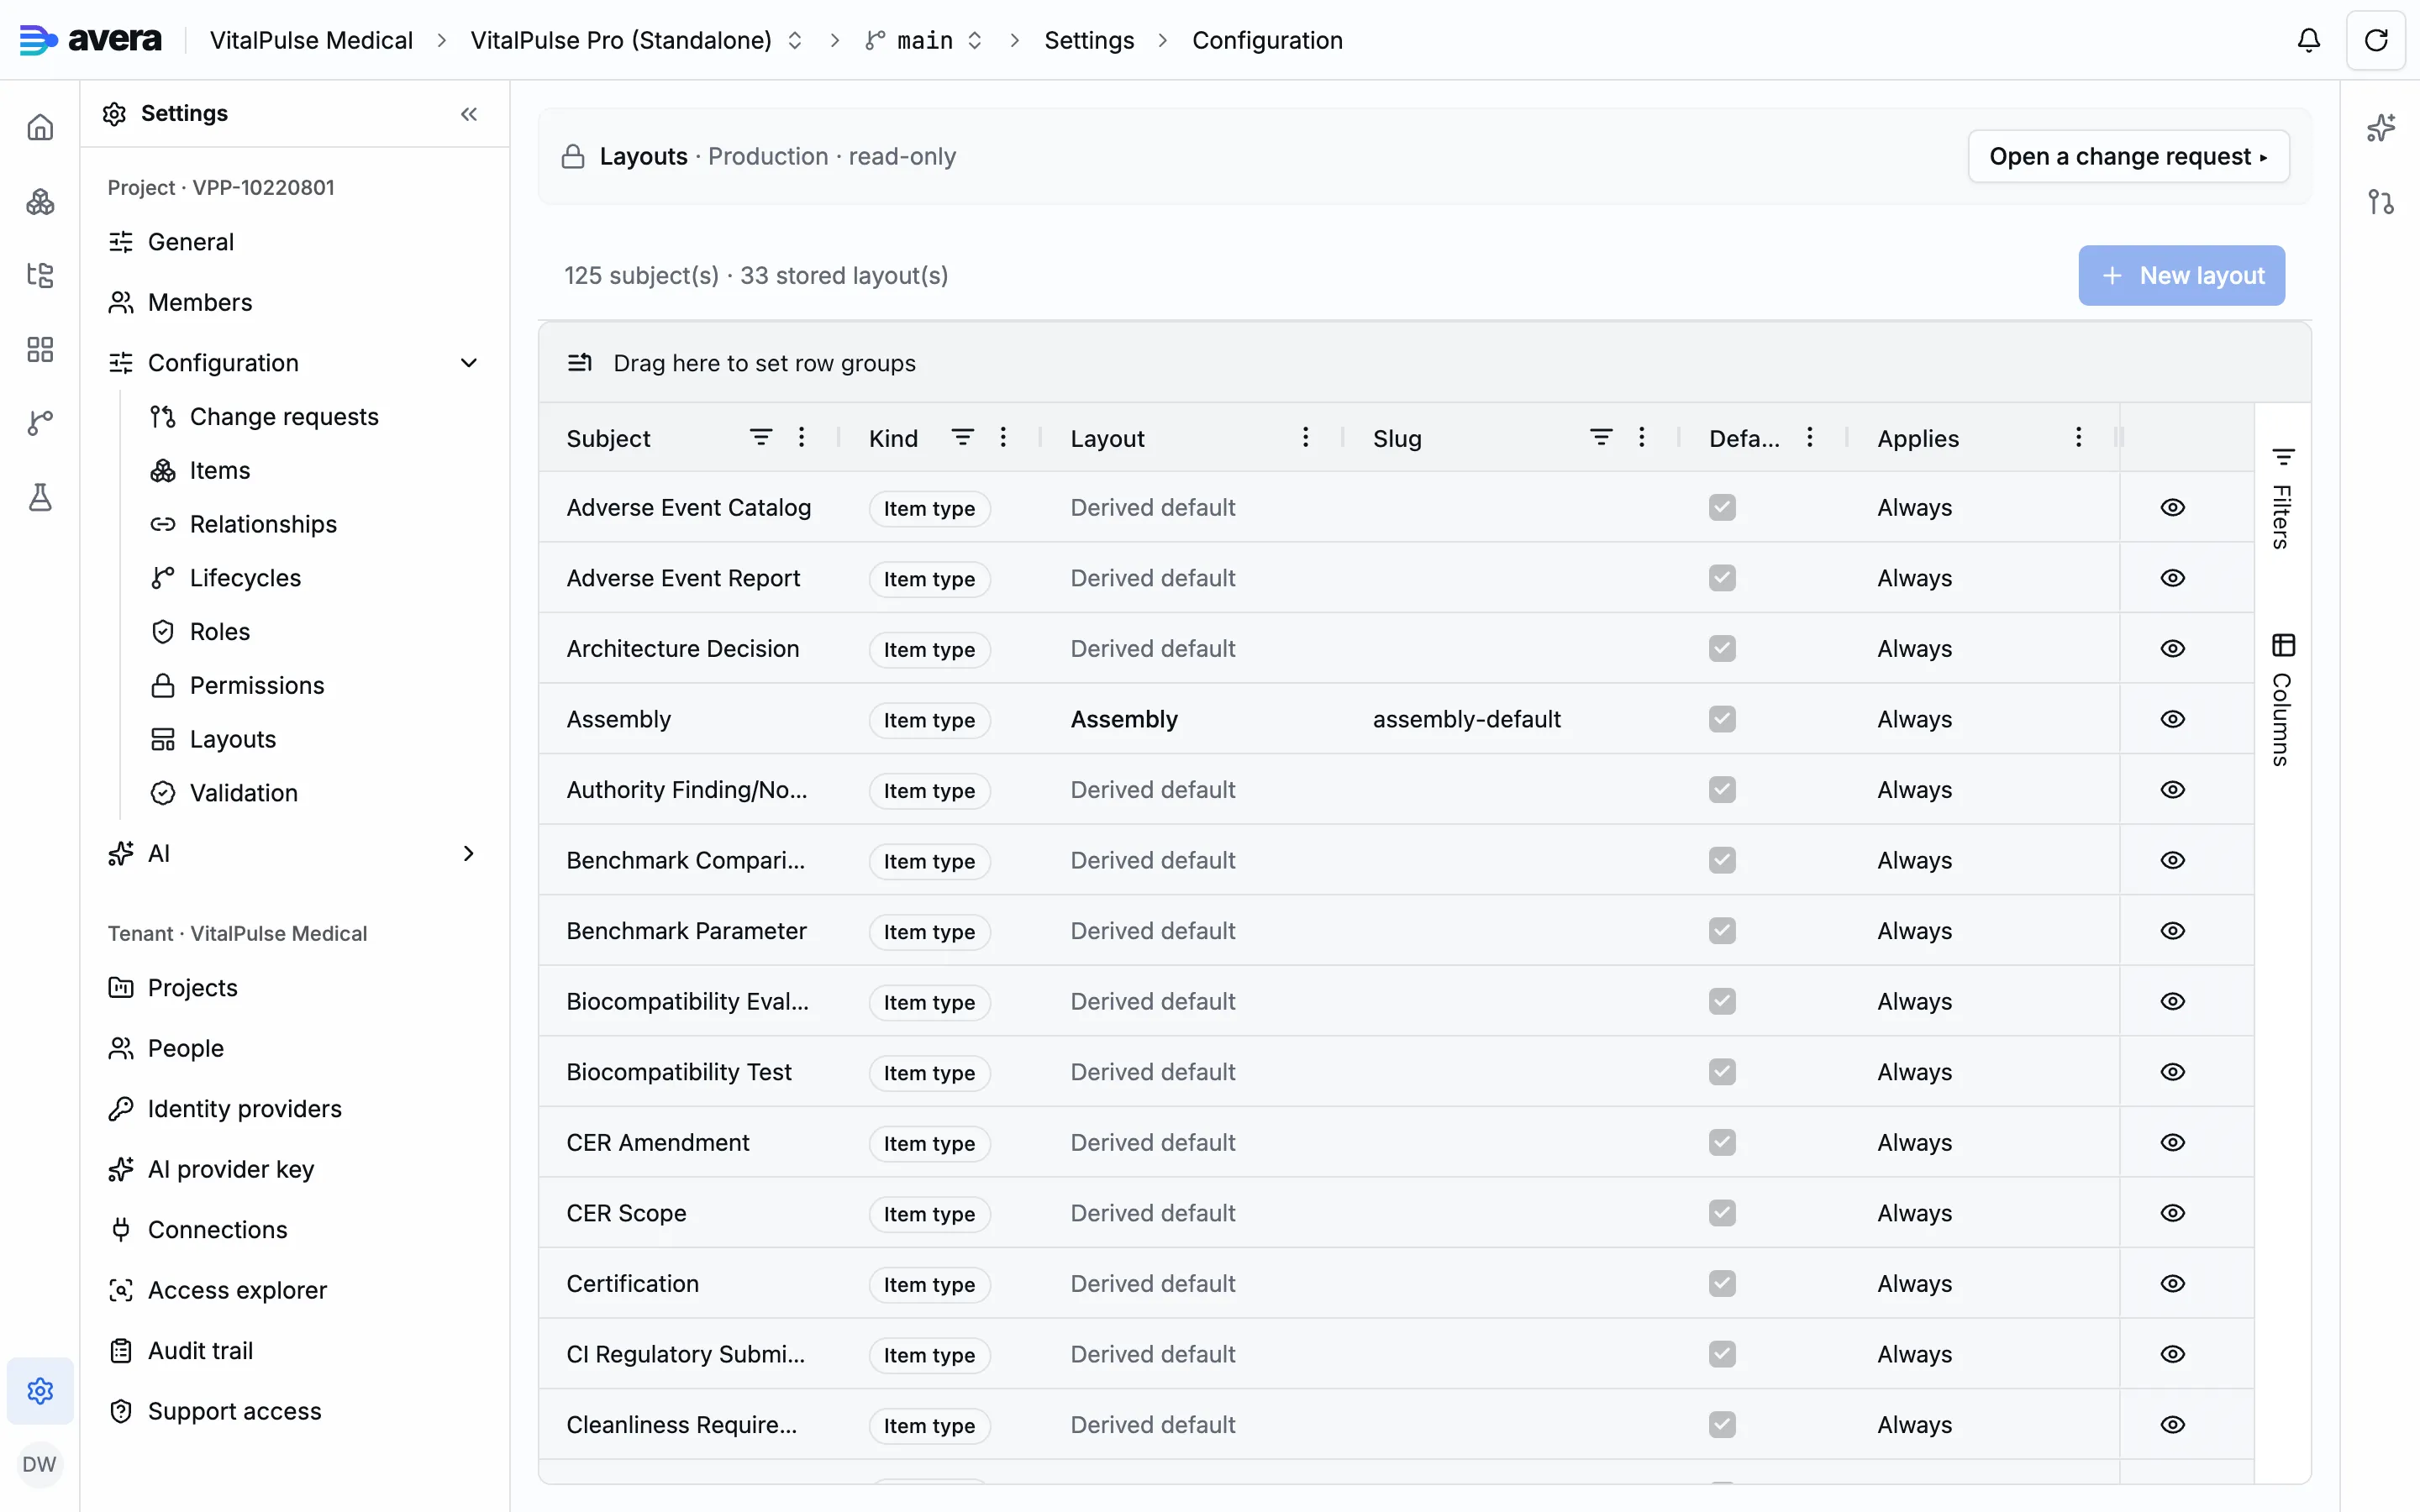The image size is (2420, 1512).
Task: Expand the AI section chevron
Action: [x=468, y=853]
